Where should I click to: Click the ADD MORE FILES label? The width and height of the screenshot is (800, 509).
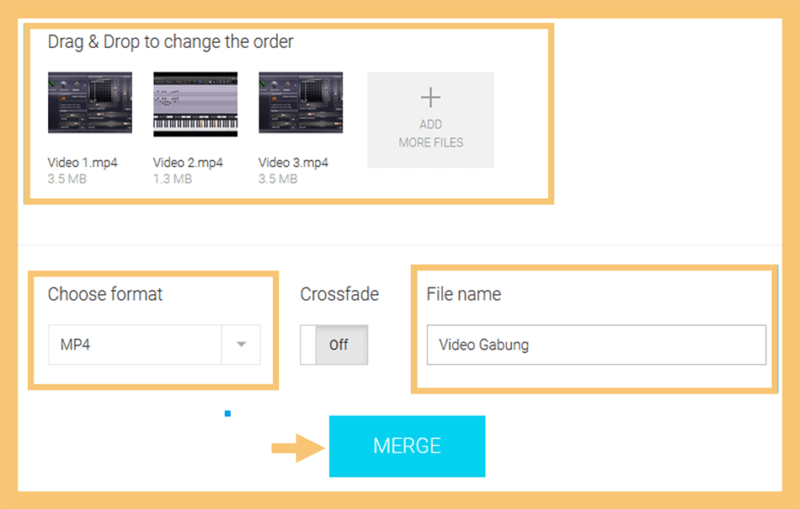point(431,134)
